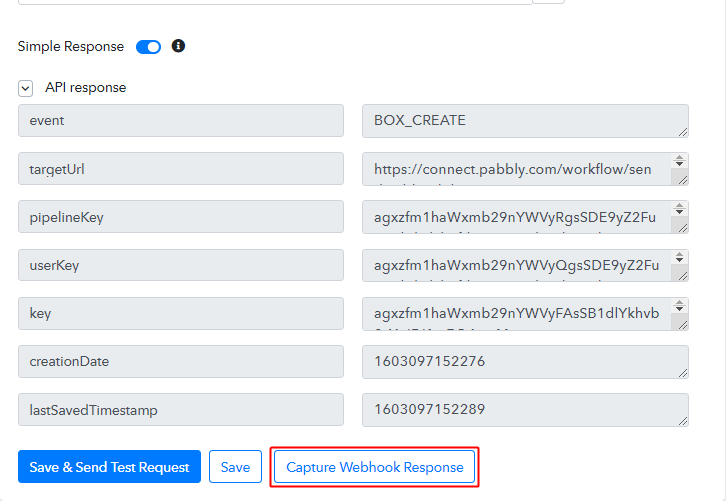Collapse the API response section
The height and width of the screenshot is (501, 726).
(25, 88)
